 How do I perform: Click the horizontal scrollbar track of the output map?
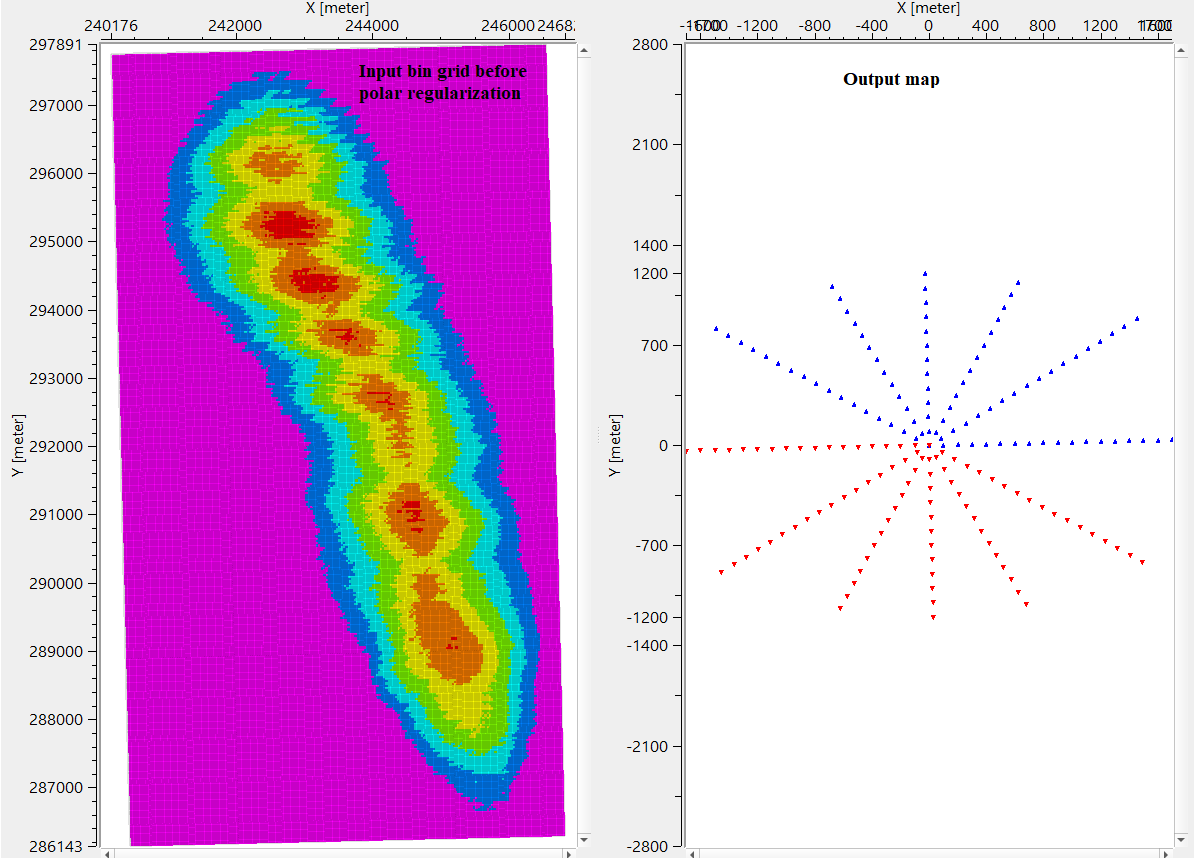point(930,852)
